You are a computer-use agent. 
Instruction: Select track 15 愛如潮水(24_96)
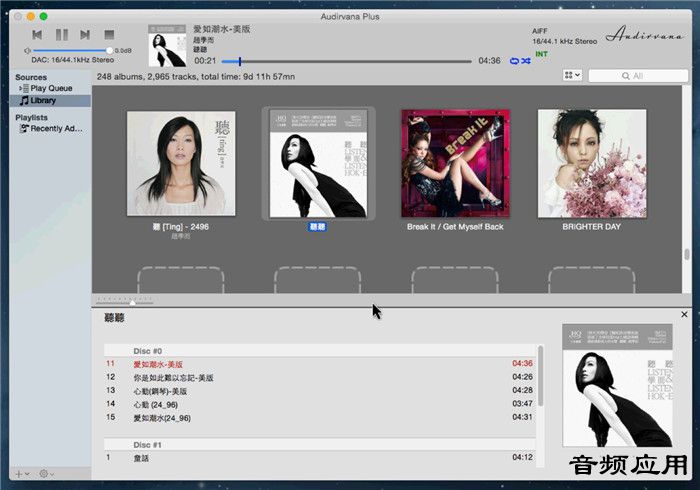point(320,418)
